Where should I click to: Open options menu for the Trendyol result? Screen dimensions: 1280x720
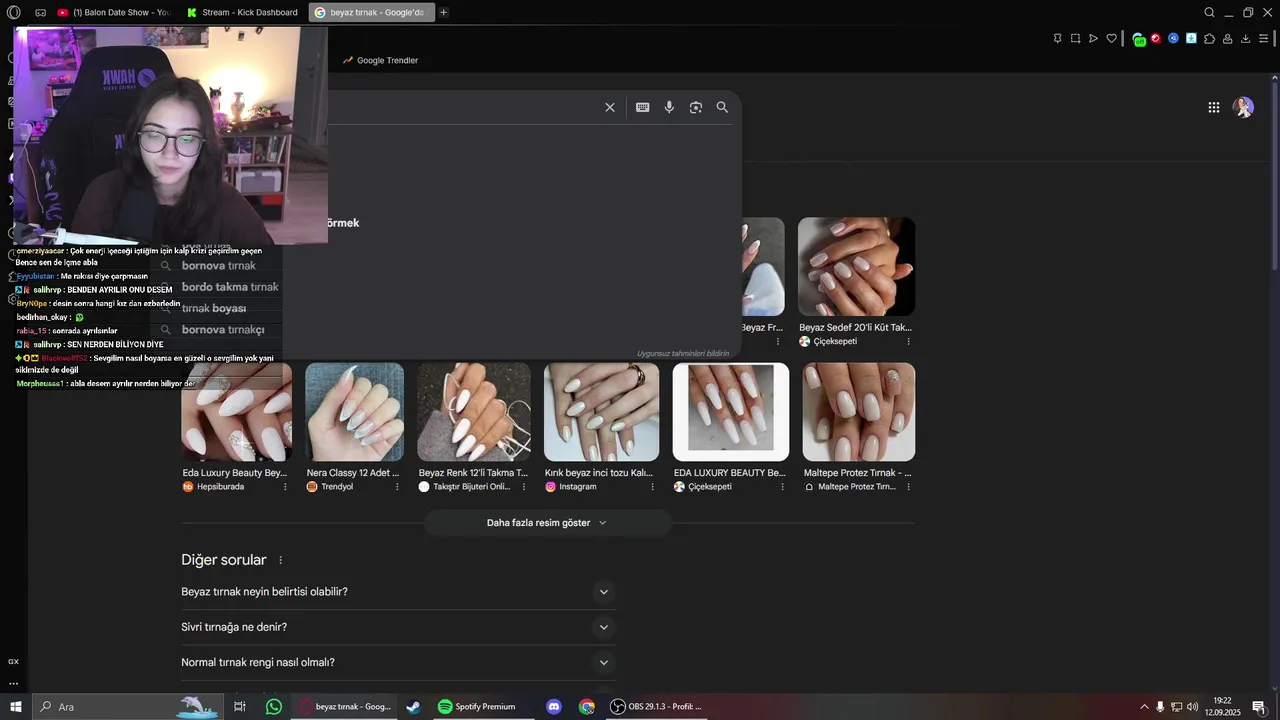click(x=397, y=487)
